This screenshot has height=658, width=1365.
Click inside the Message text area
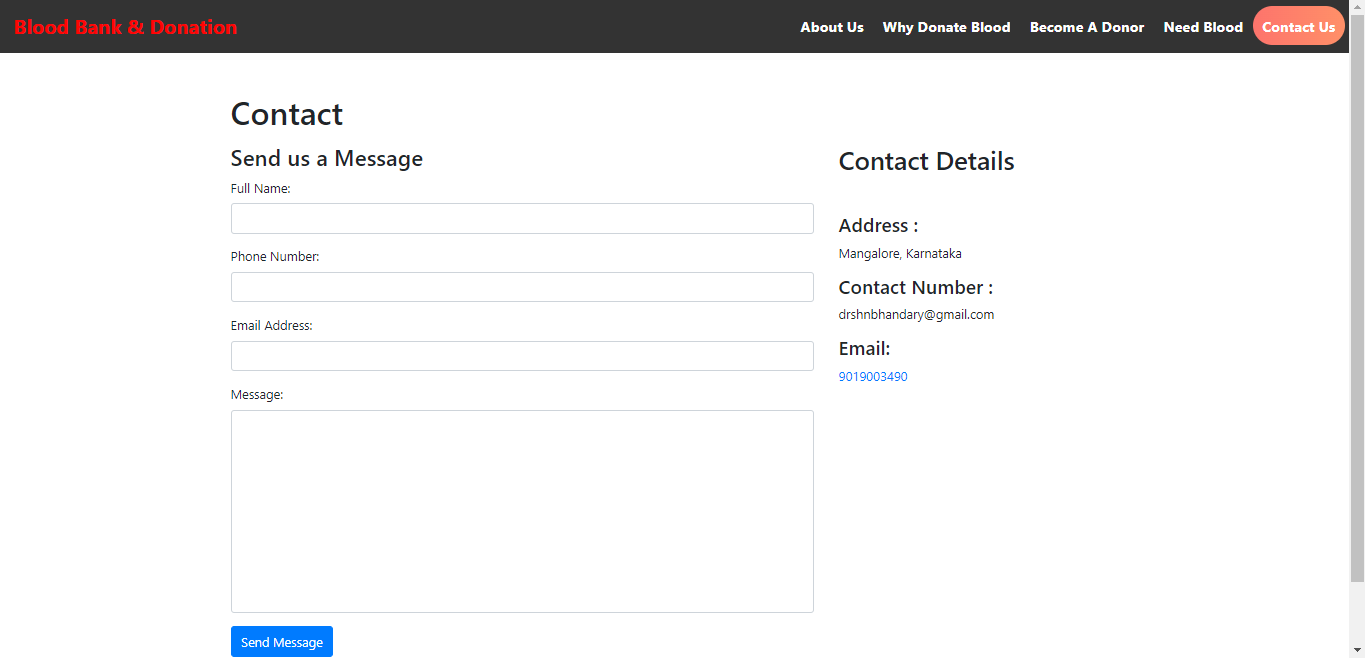(521, 510)
